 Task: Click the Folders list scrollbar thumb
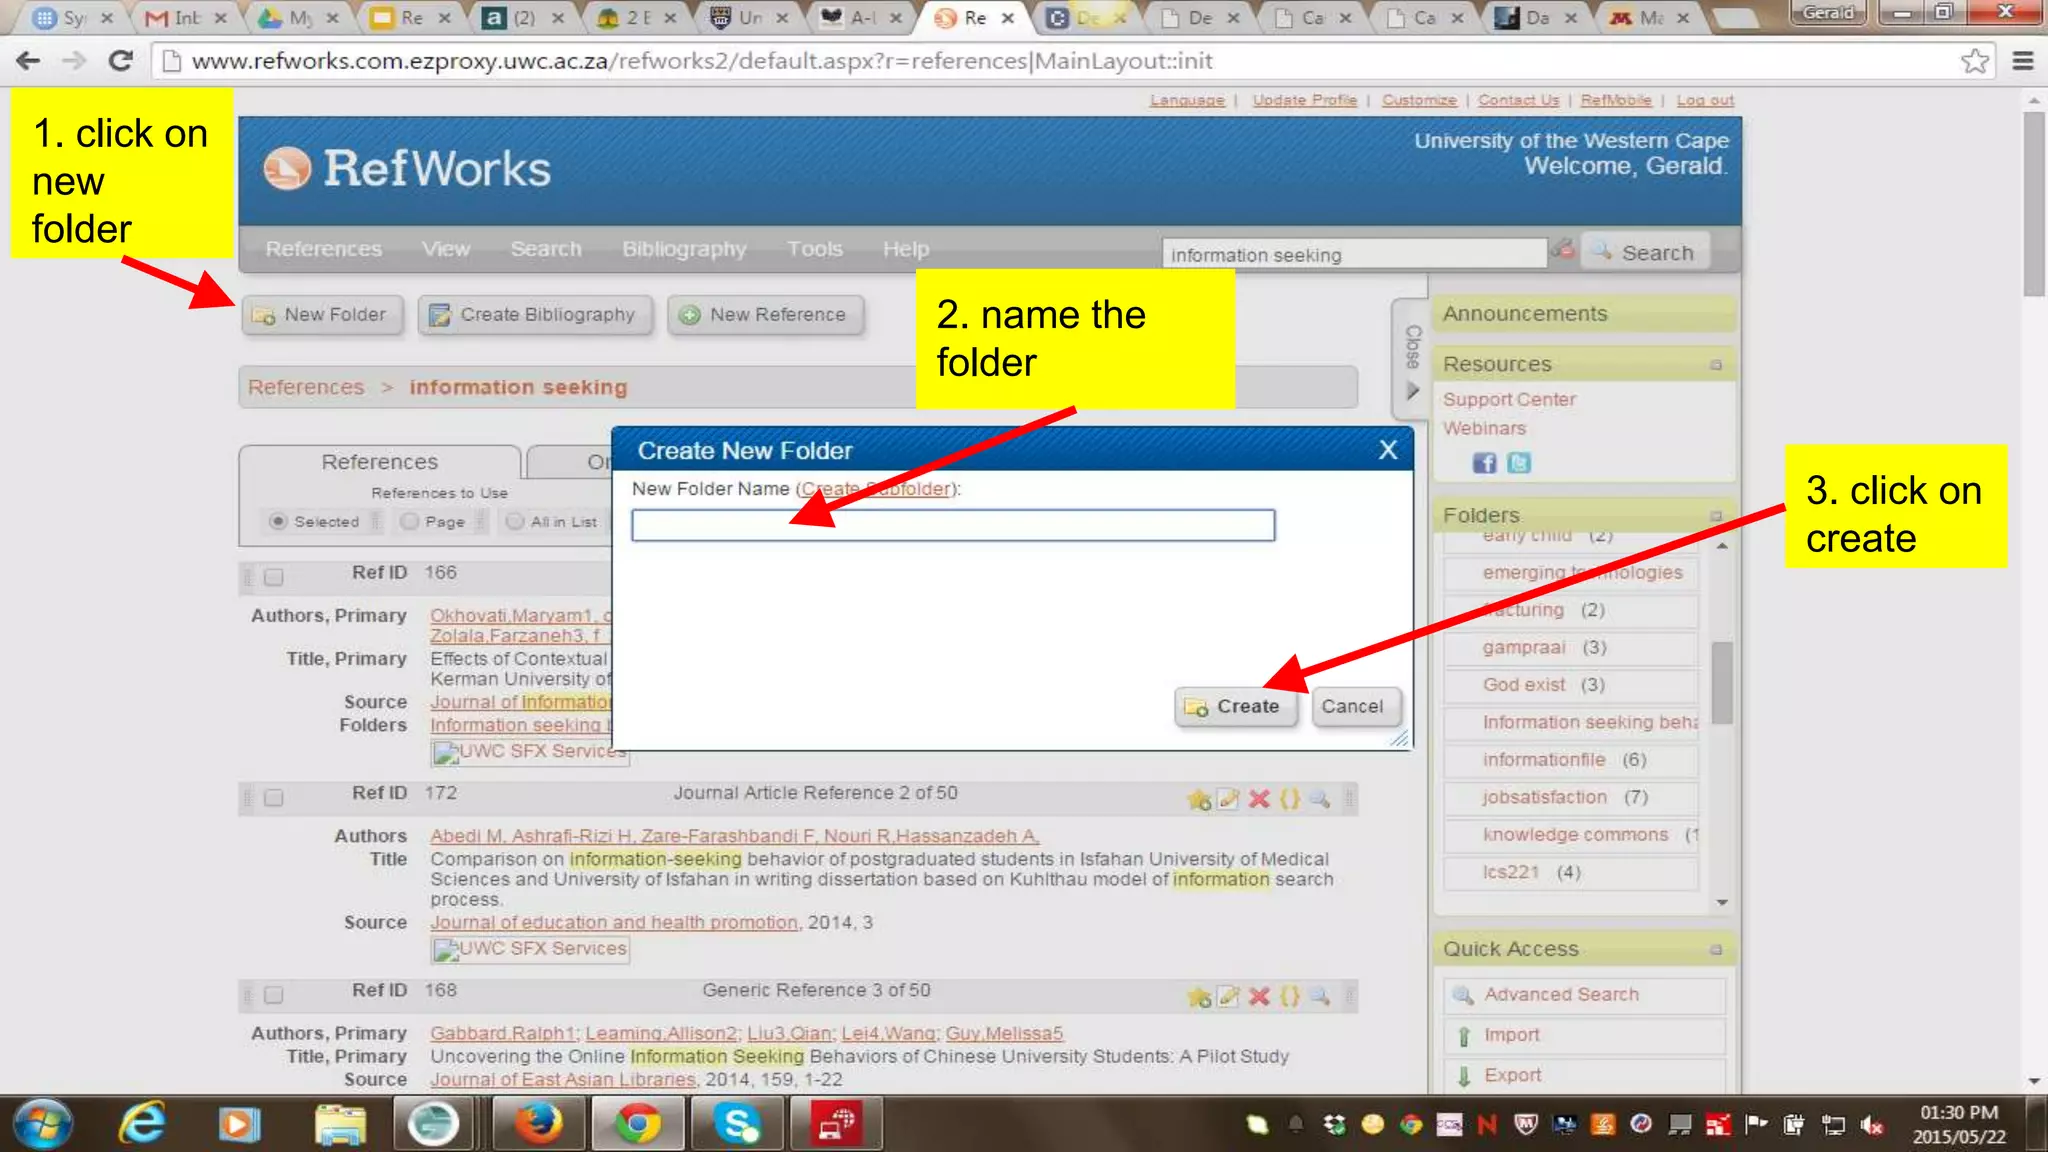pyautogui.click(x=1722, y=682)
